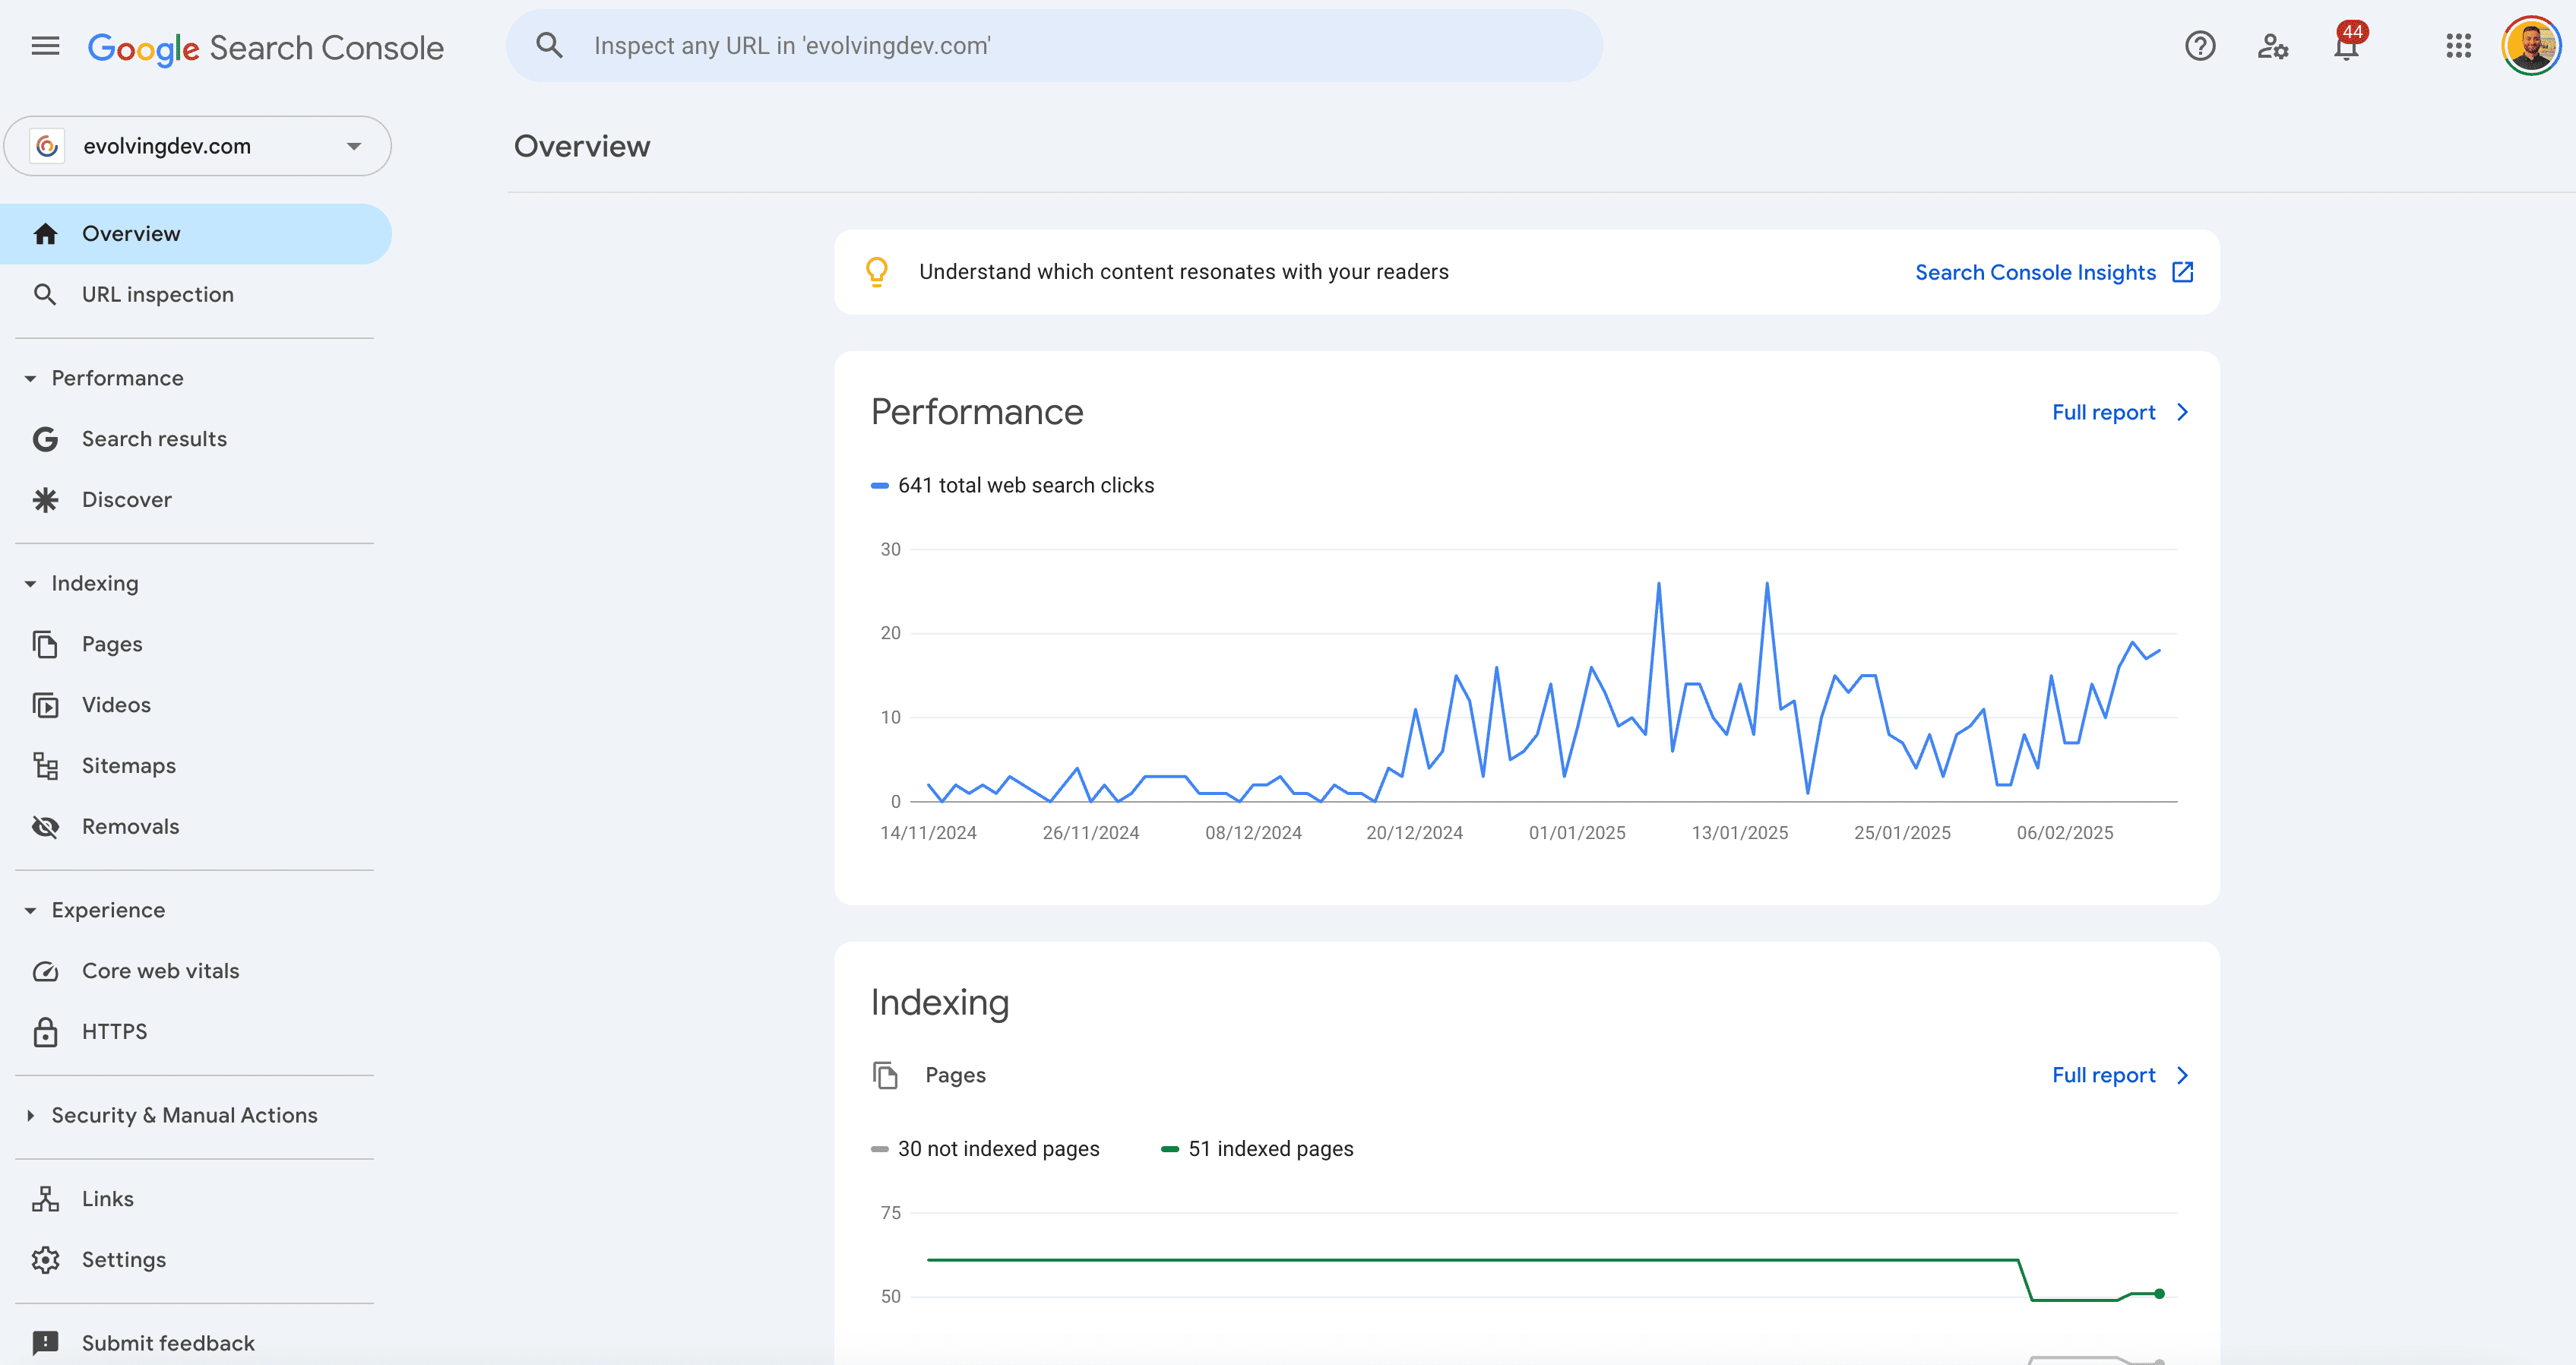The height and width of the screenshot is (1365, 2576).
Task: Click the external-link icon beside Search Console Insights
Action: click(2183, 272)
